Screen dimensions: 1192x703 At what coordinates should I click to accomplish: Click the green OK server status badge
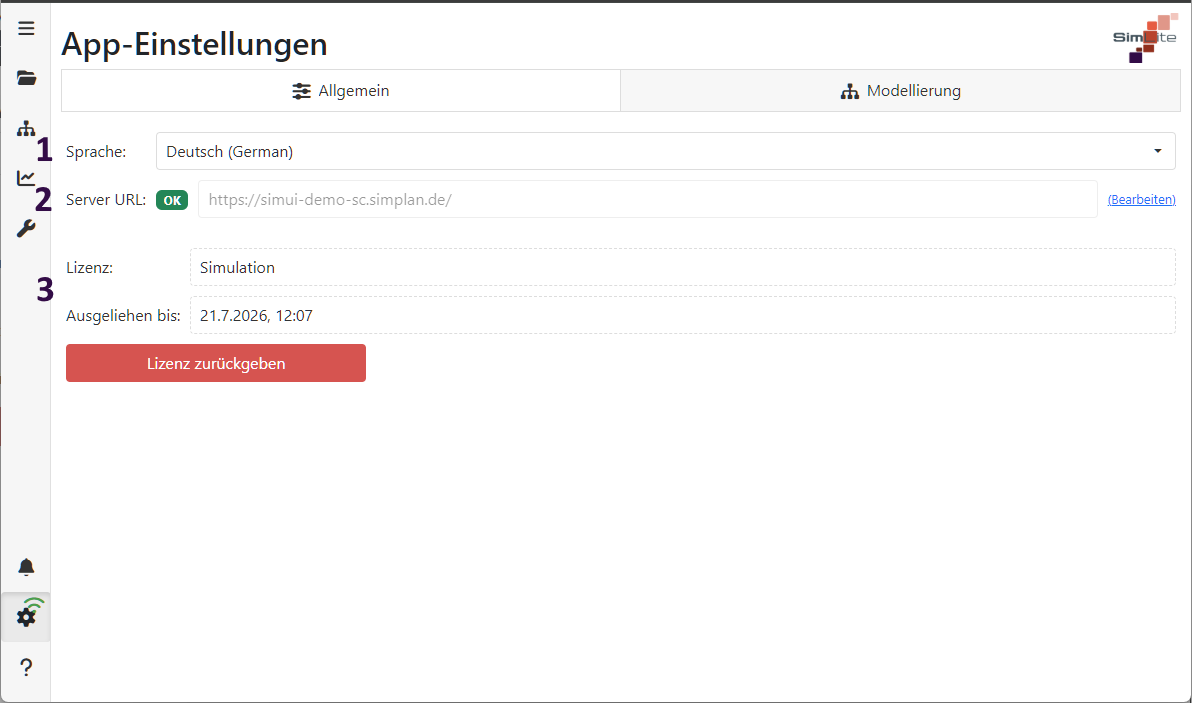[172, 200]
